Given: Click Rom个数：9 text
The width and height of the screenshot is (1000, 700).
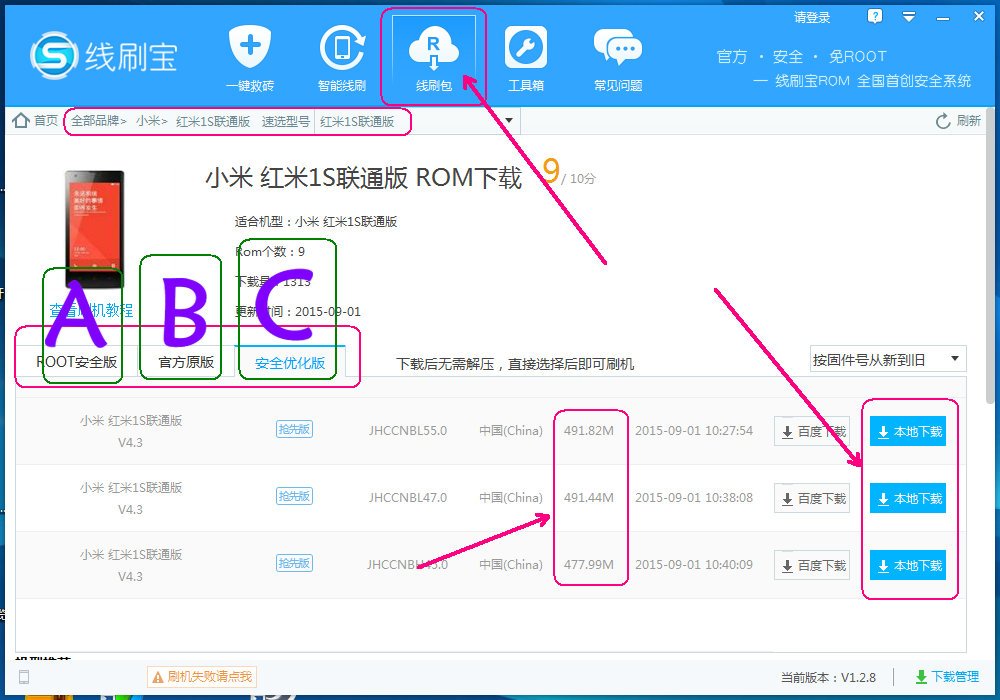Looking at the screenshot, I should (270, 252).
